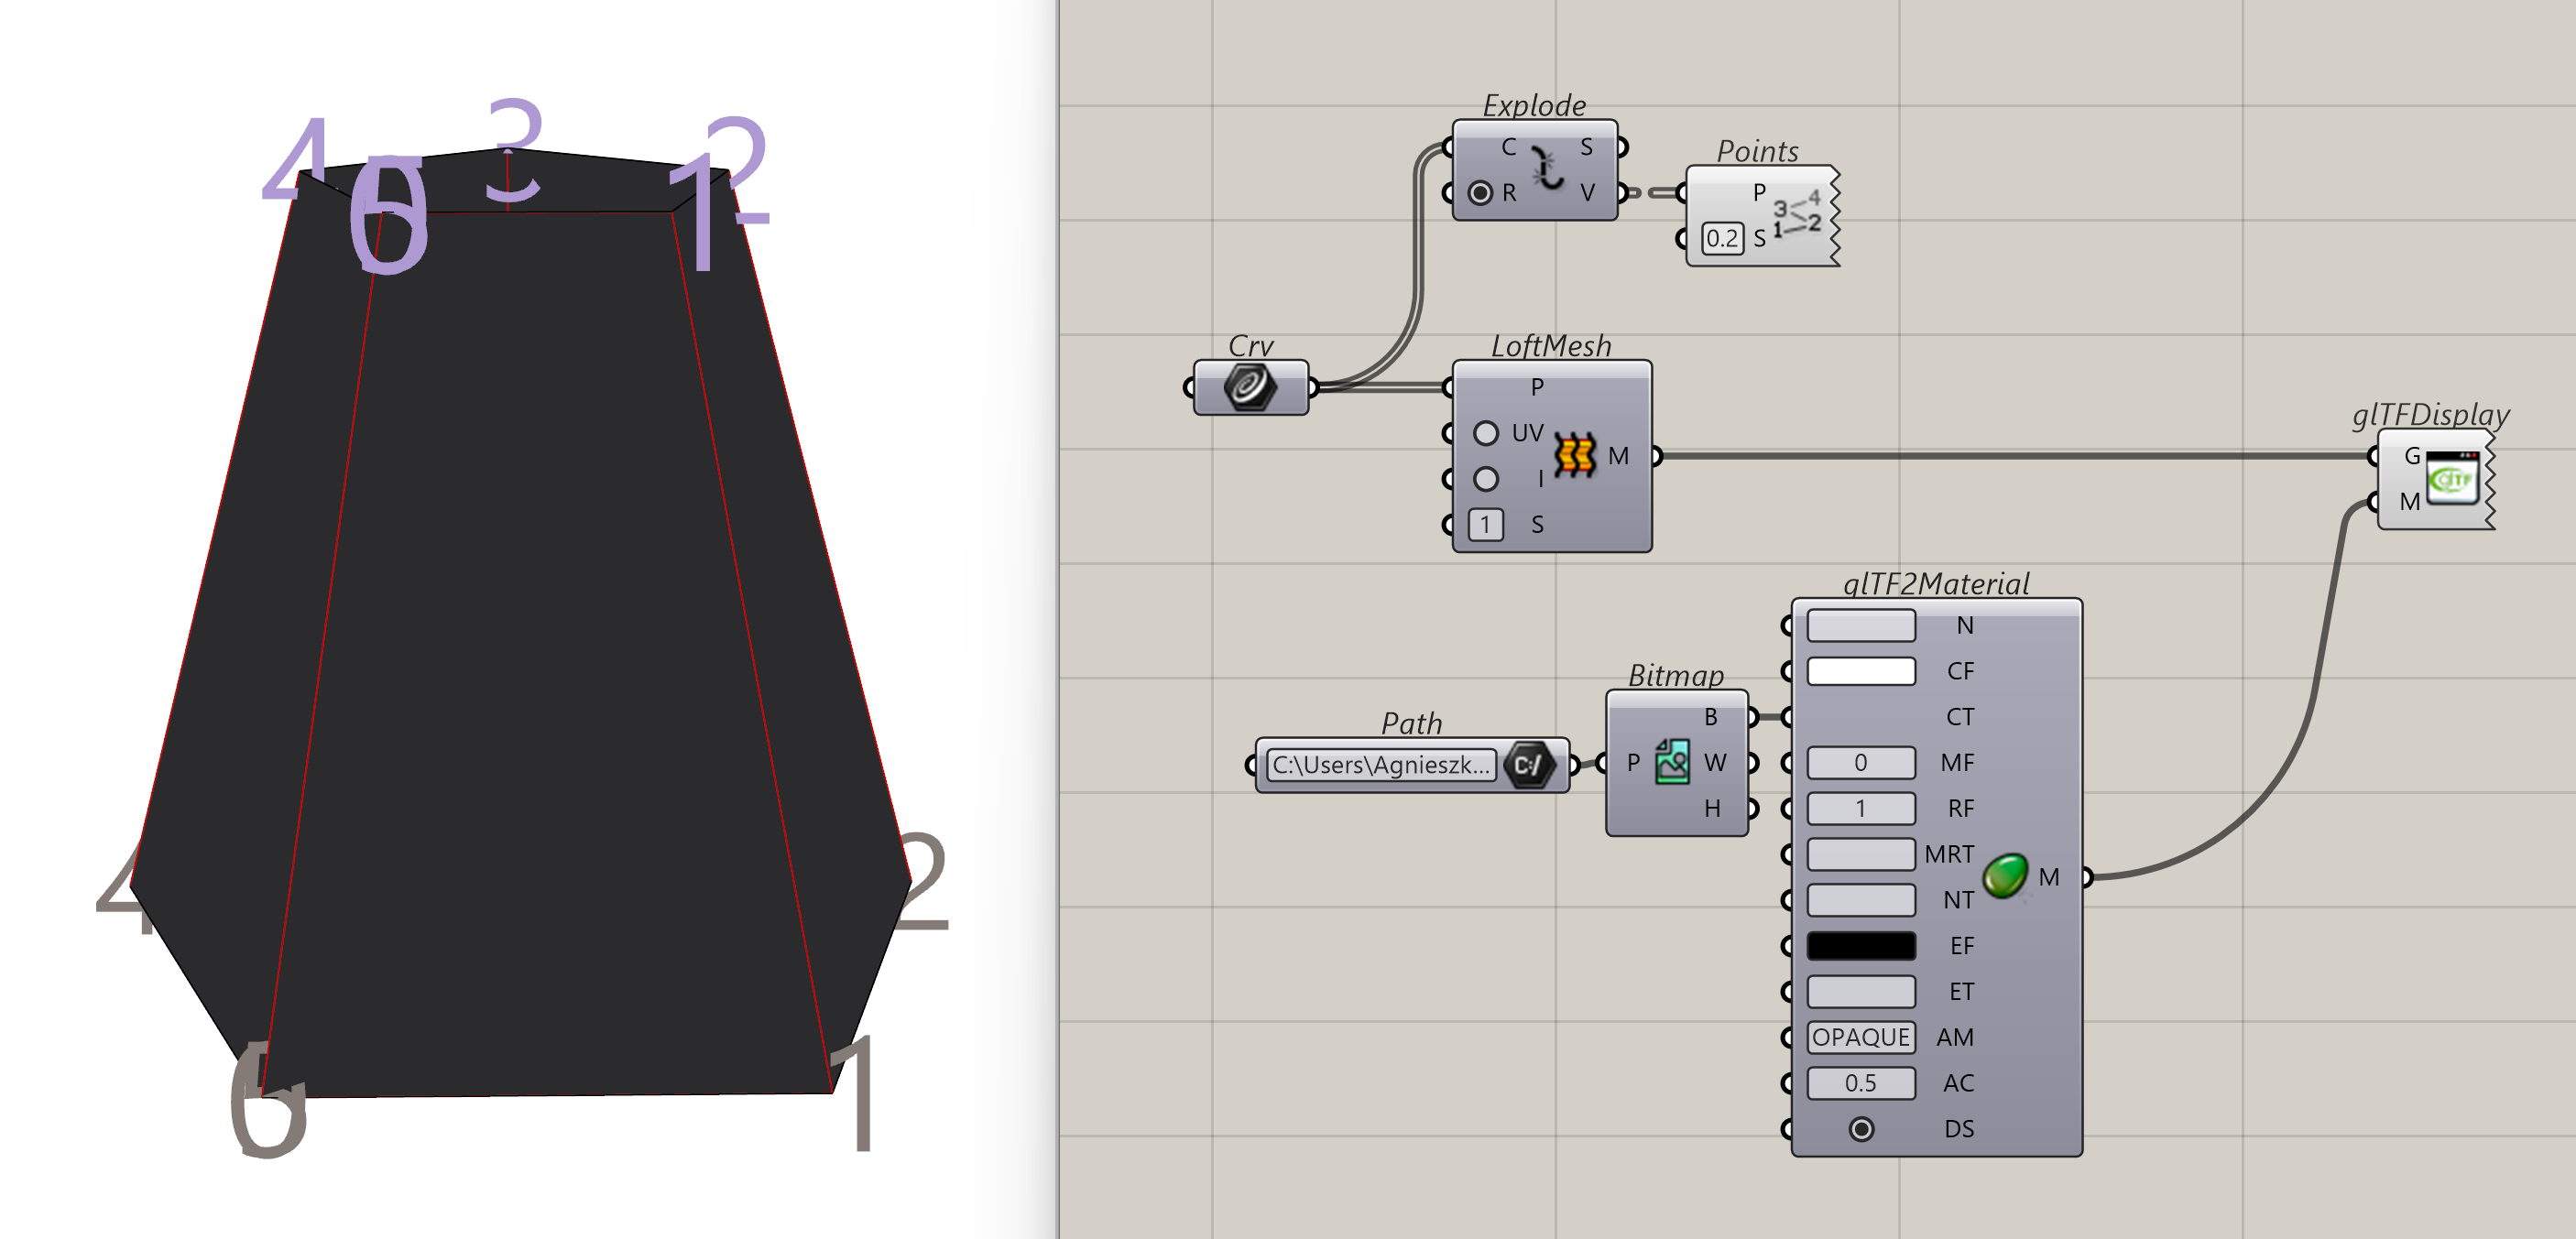Click the file path text field

point(1381,765)
